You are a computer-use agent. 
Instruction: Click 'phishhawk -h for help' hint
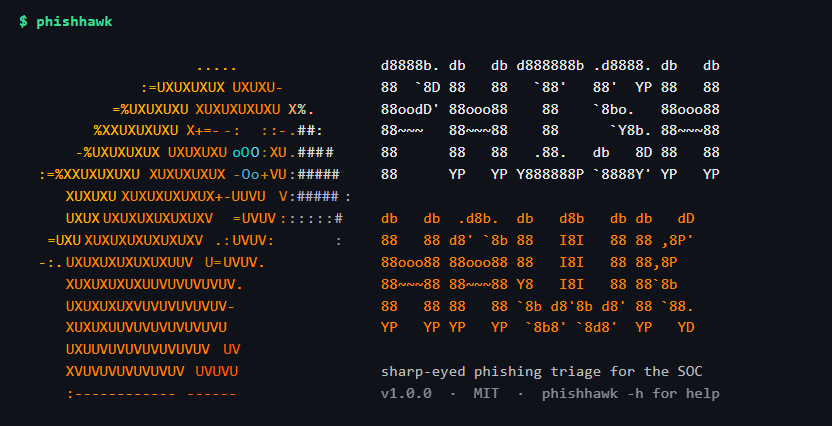[x=630, y=394]
